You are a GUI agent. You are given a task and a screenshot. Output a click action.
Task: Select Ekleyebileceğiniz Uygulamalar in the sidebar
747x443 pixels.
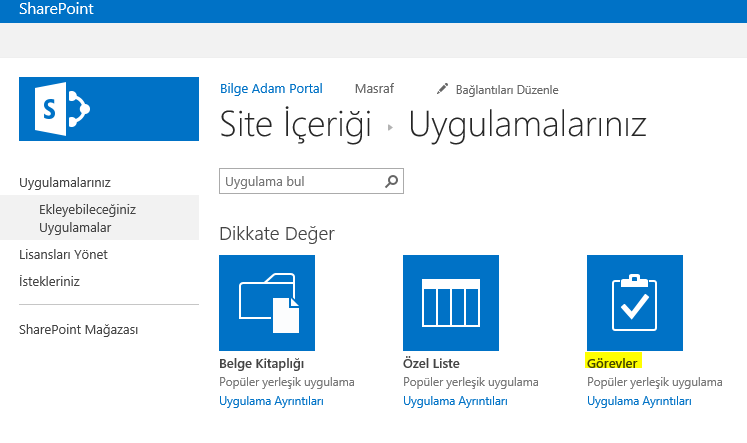pyautogui.click(x=88, y=218)
